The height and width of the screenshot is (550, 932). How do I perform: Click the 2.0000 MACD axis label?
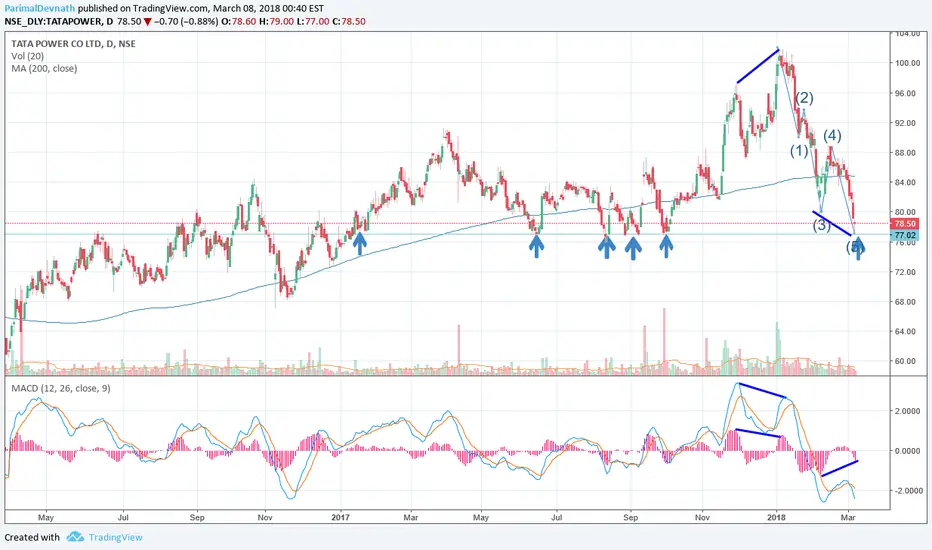coord(908,411)
